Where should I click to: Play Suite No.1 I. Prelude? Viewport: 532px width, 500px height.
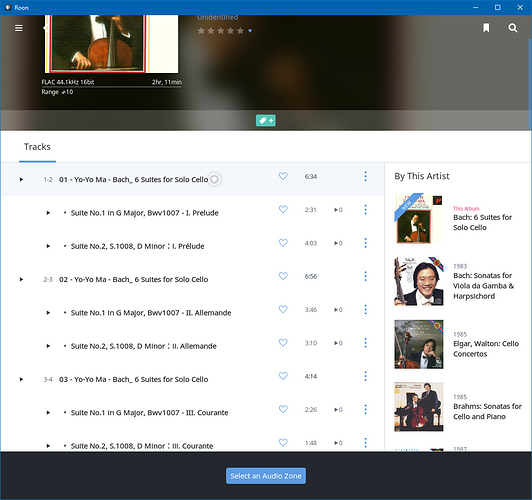point(48,213)
